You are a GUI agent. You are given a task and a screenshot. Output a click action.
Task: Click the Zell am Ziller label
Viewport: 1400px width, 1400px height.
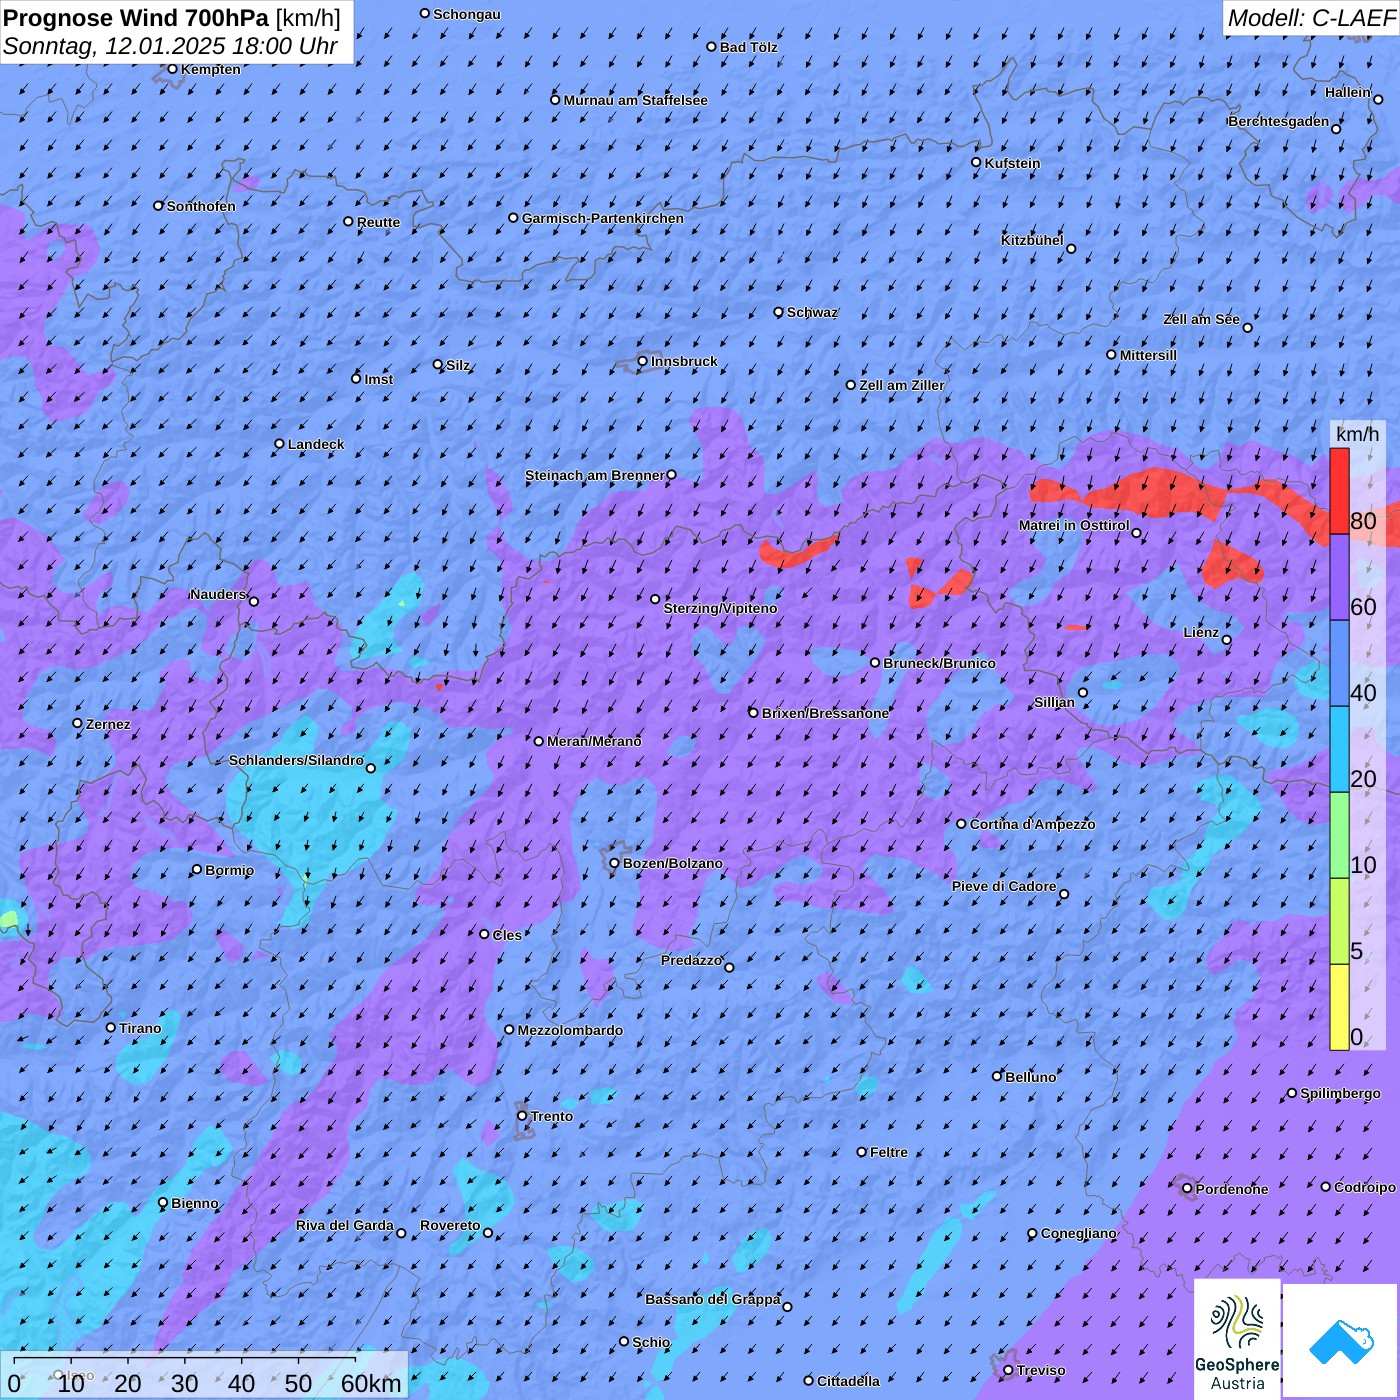(901, 385)
